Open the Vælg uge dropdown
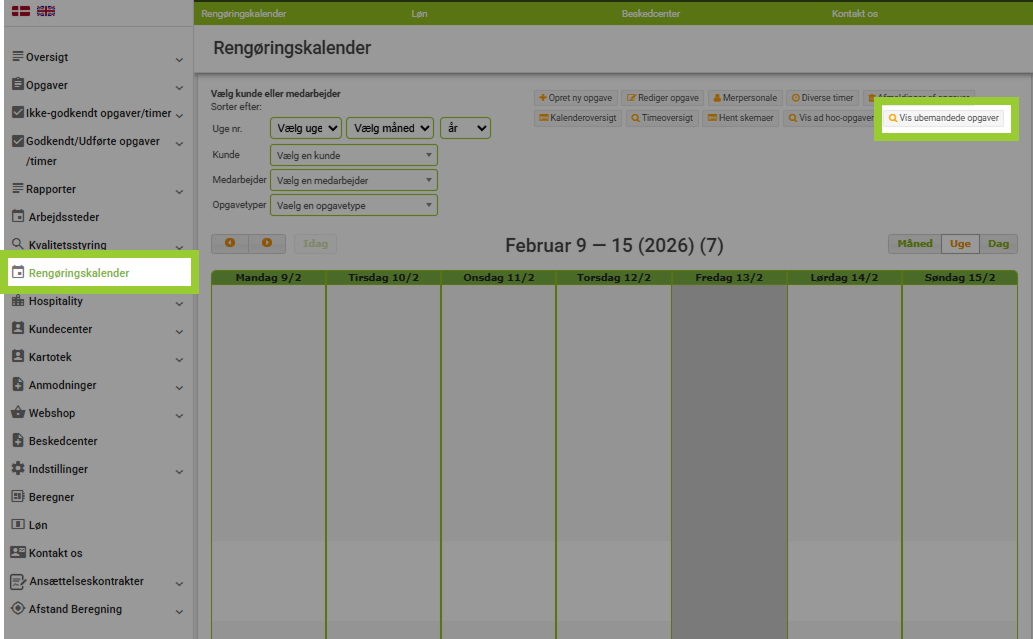Viewport: 1033px width, 639px height. click(x=306, y=128)
